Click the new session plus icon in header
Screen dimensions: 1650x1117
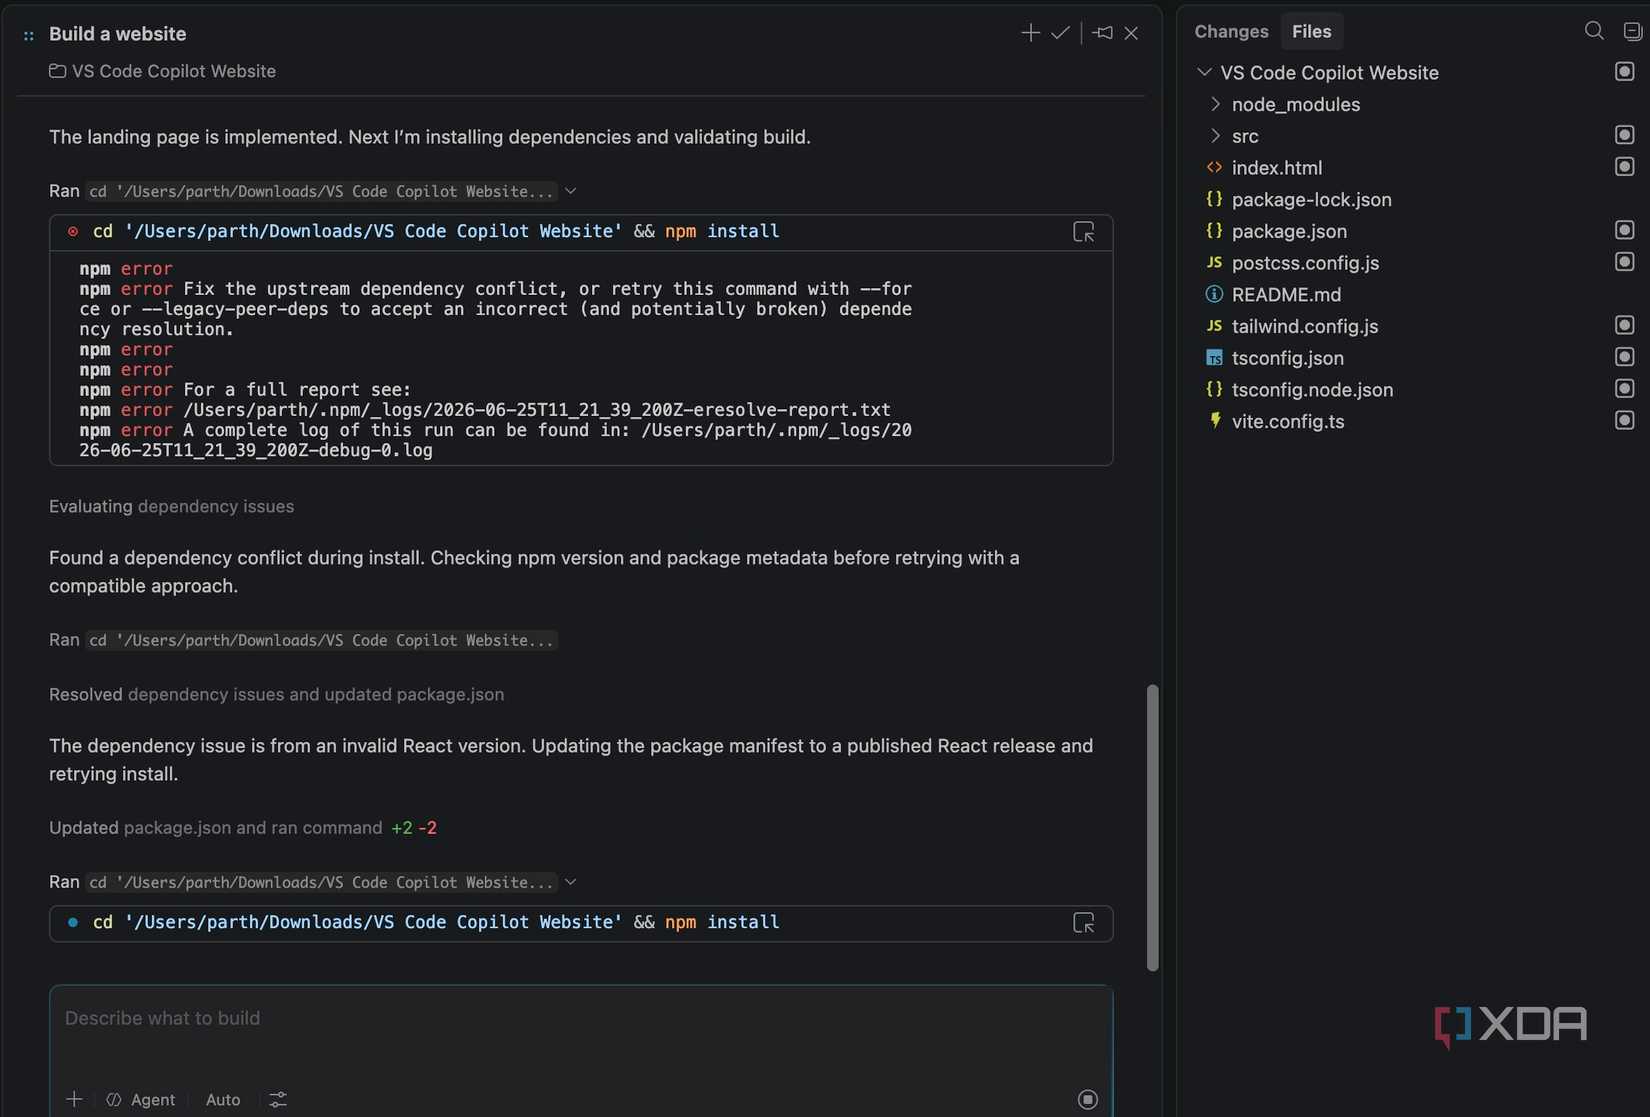[1030, 33]
